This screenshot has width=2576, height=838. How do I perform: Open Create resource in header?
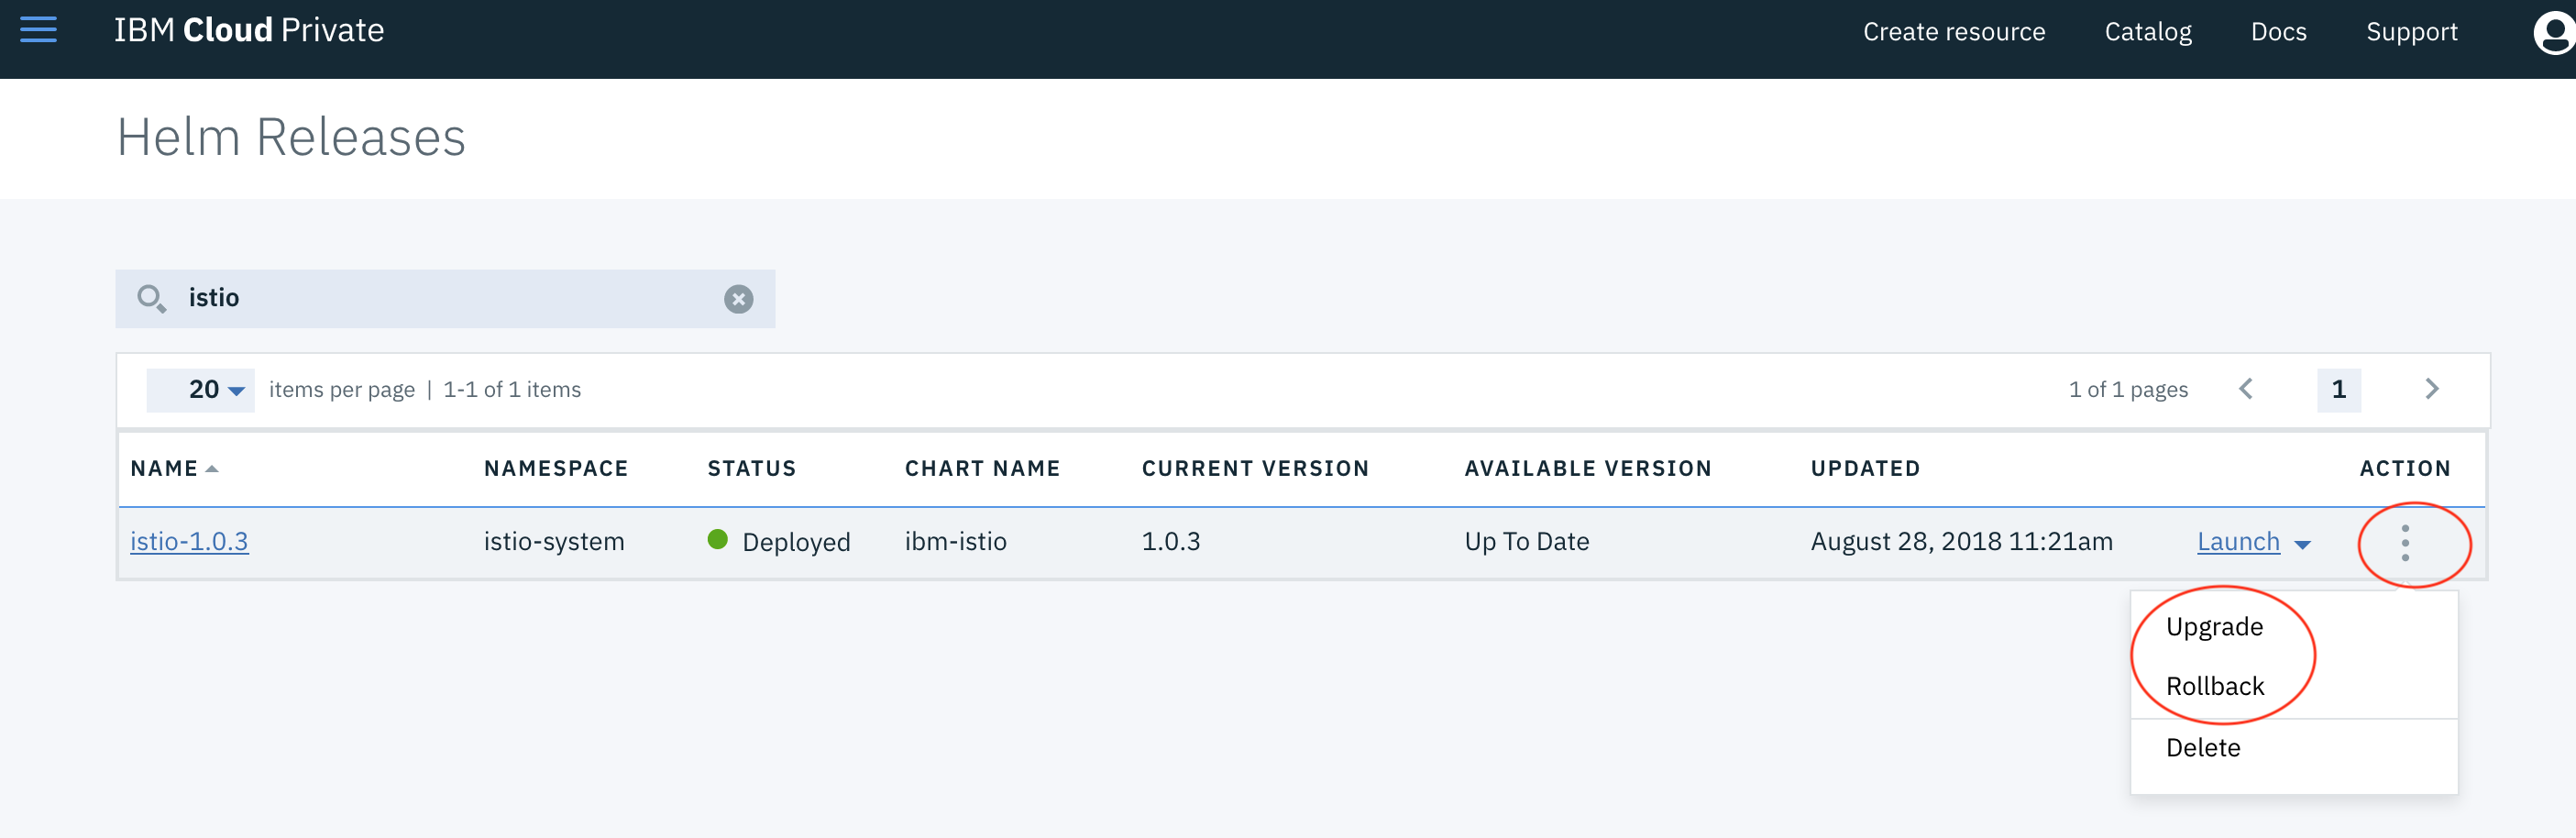coord(1953,32)
